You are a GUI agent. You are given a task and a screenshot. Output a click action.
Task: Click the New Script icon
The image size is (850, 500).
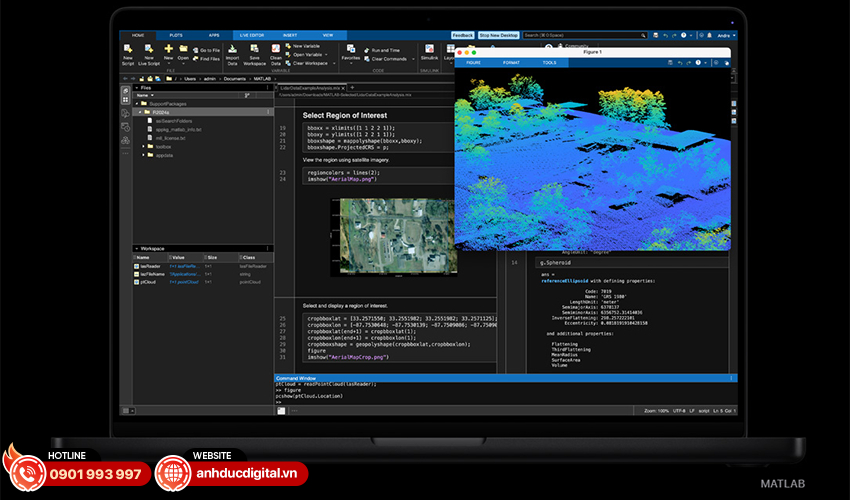[128, 48]
